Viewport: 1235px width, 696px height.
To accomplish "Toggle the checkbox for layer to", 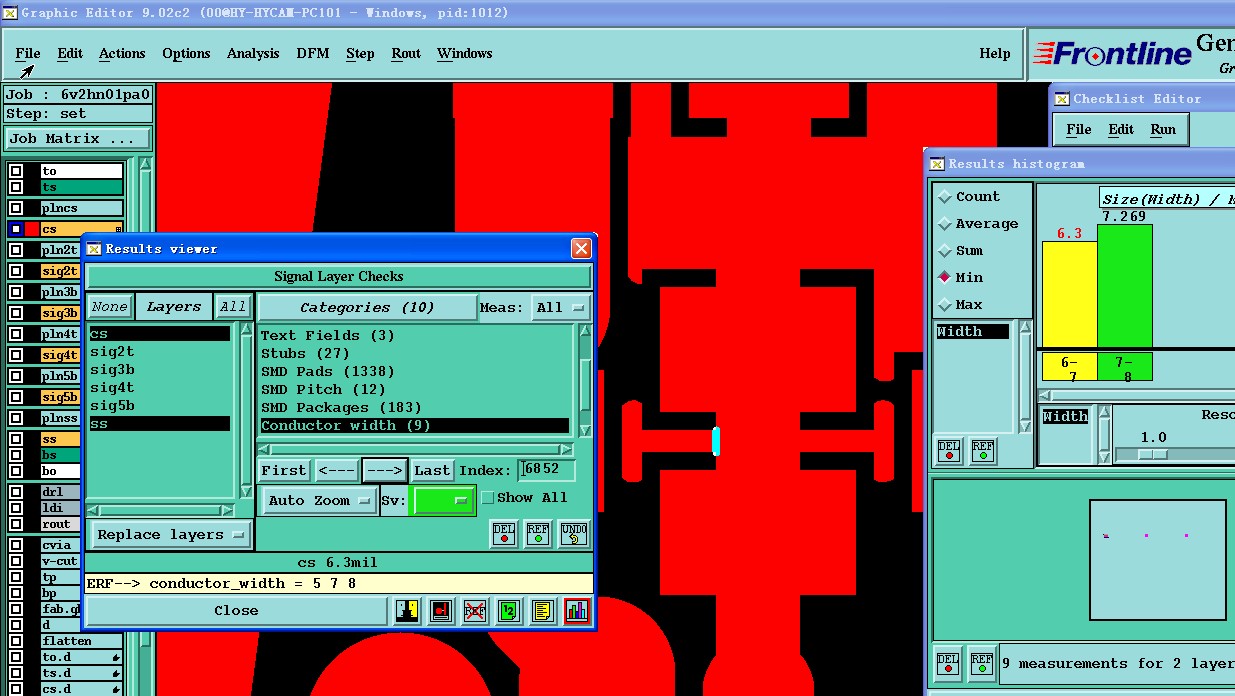I will [16, 171].
